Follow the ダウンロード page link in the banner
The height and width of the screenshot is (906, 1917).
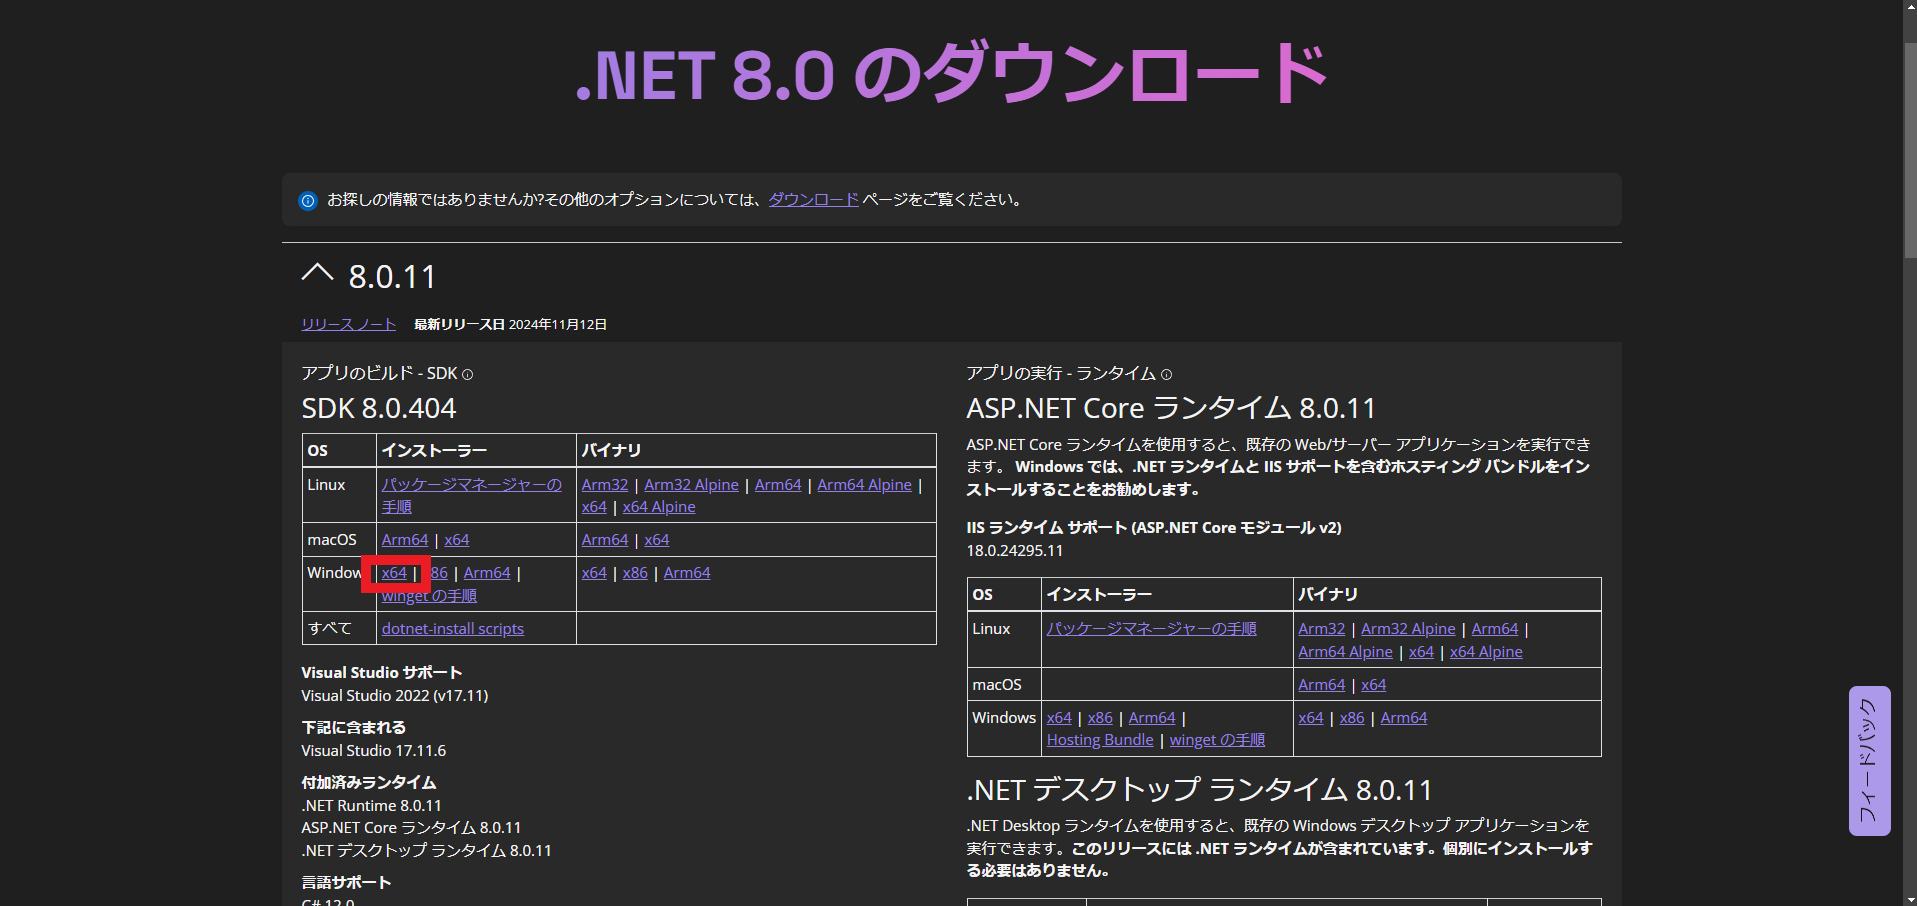click(x=813, y=199)
